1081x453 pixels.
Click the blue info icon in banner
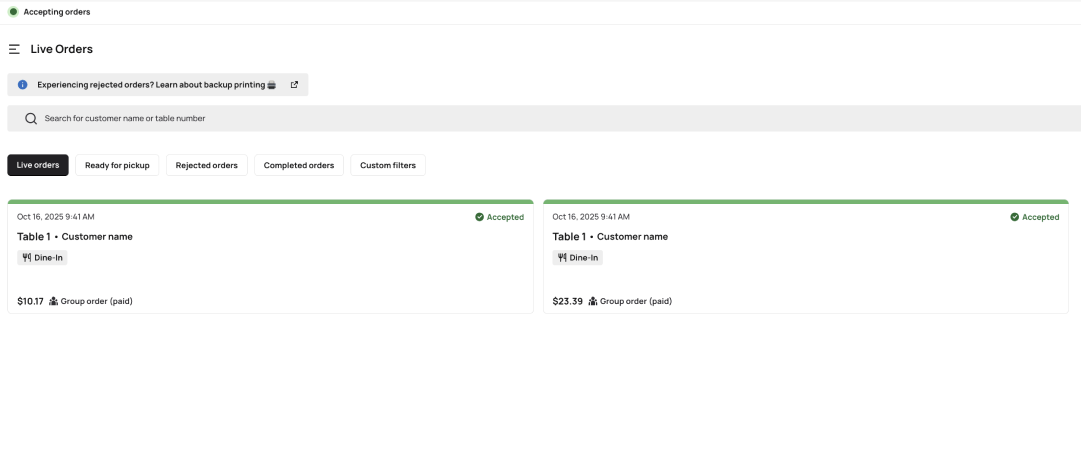(x=23, y=85)
